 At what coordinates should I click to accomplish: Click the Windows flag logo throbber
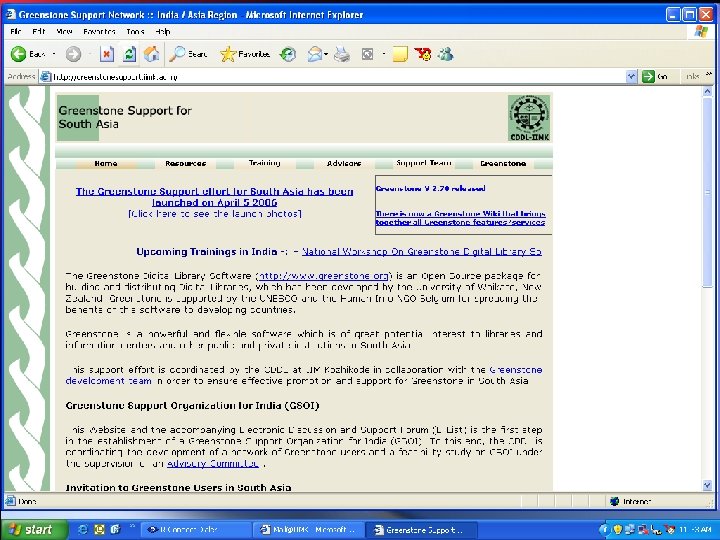click(701, 32)
